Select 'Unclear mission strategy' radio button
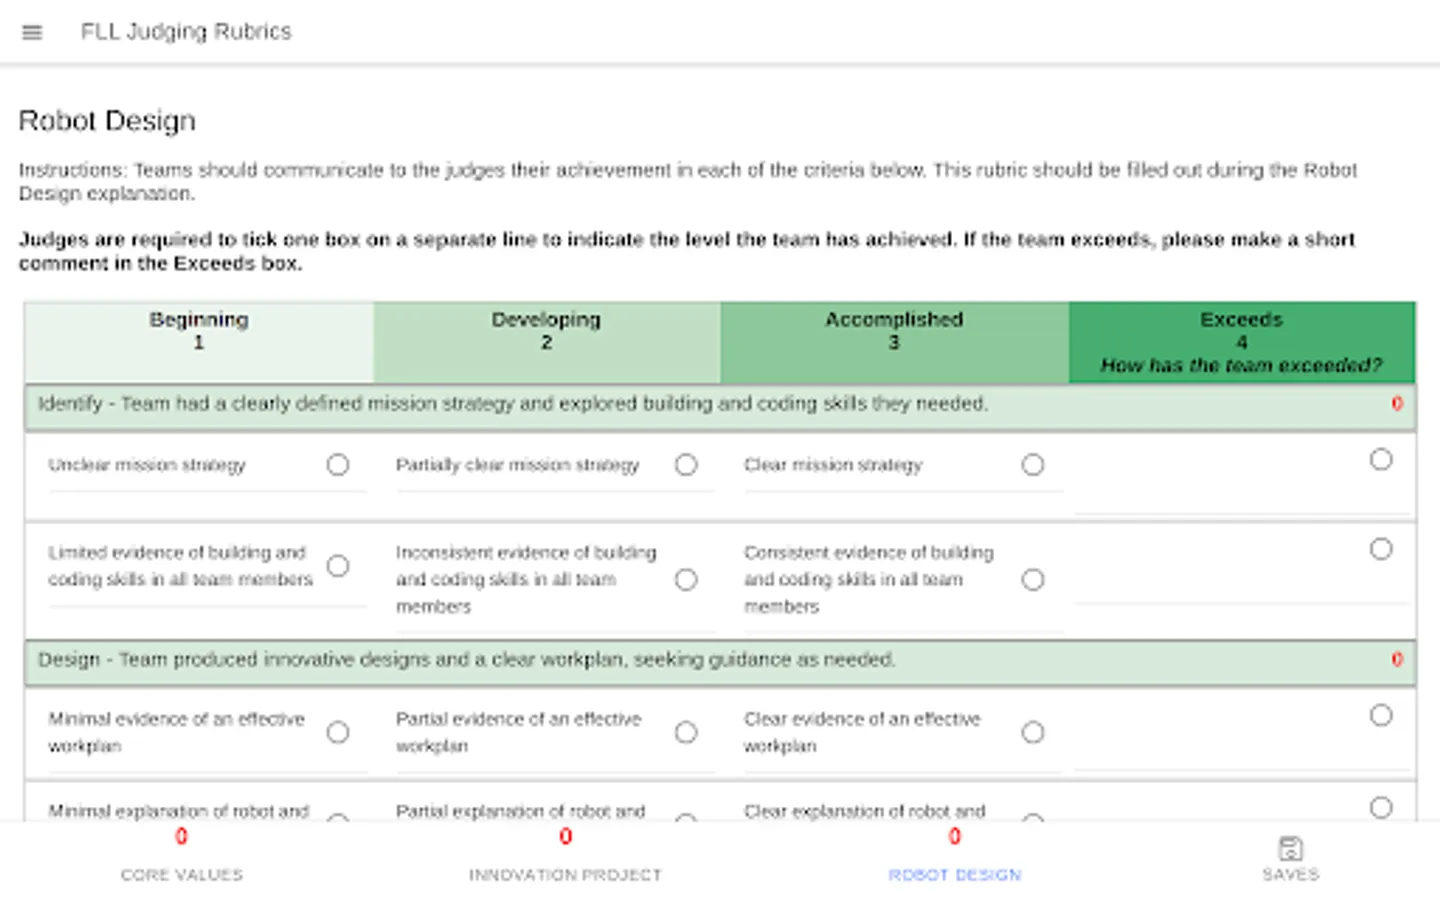Screen dimensions: 1440x900 point(338,465)
